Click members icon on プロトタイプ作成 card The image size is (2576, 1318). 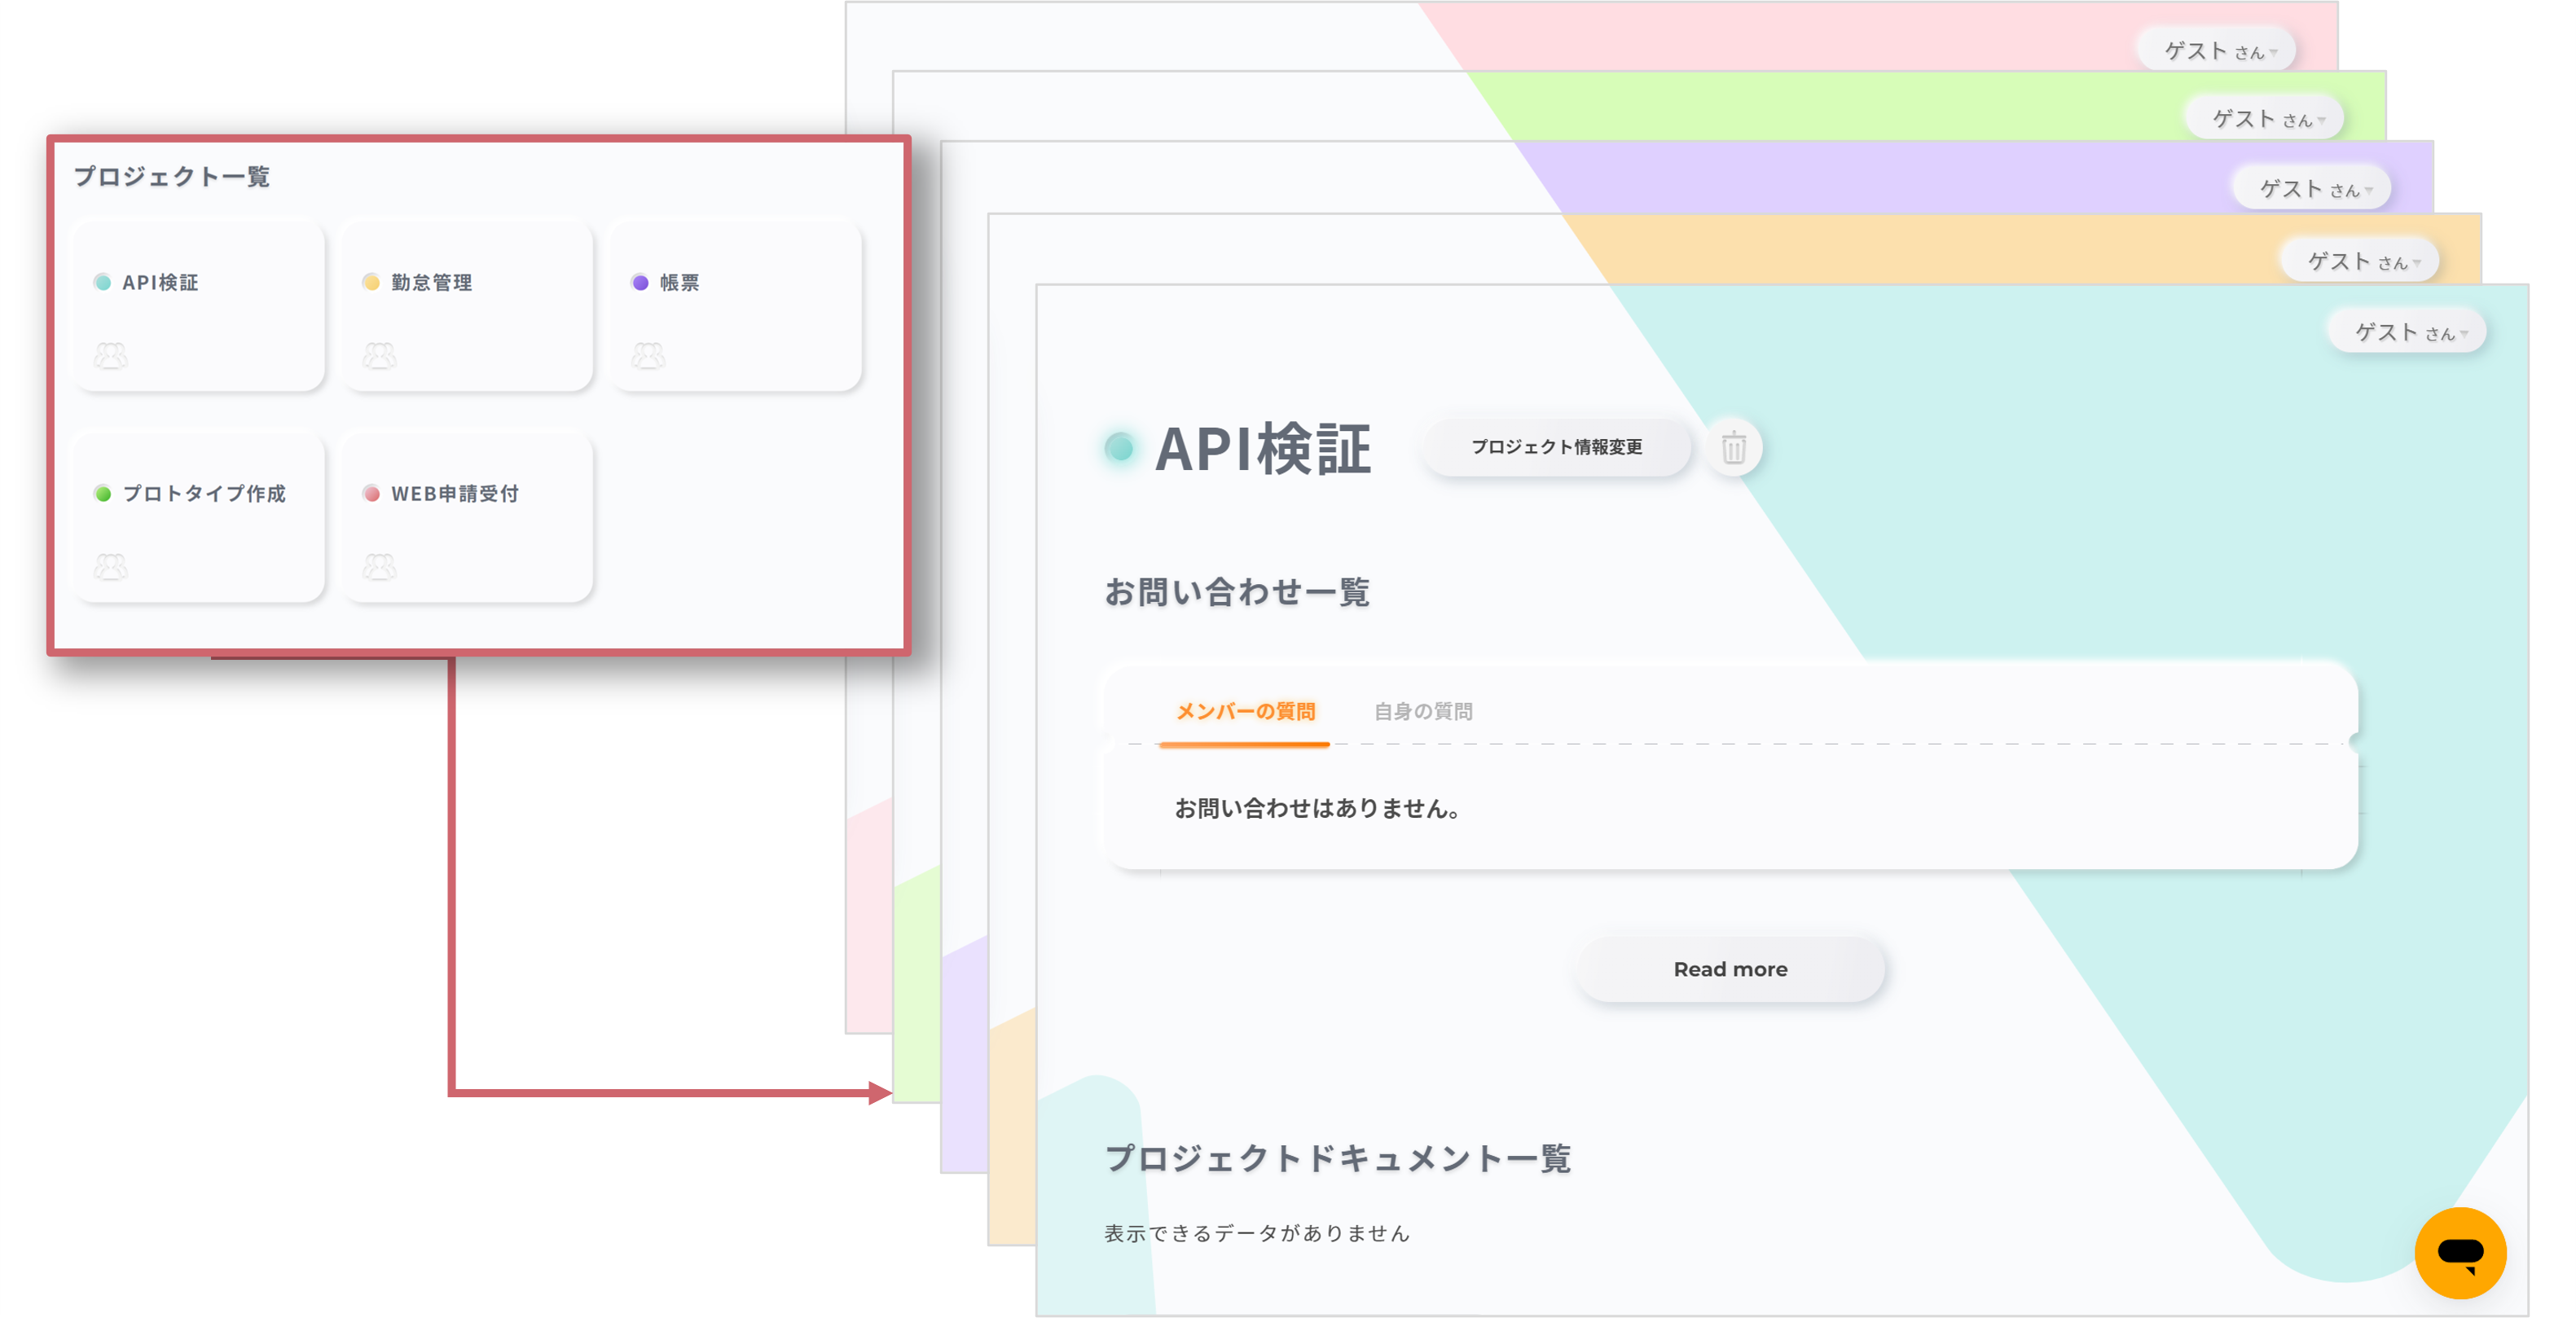[x=111, y=567]
